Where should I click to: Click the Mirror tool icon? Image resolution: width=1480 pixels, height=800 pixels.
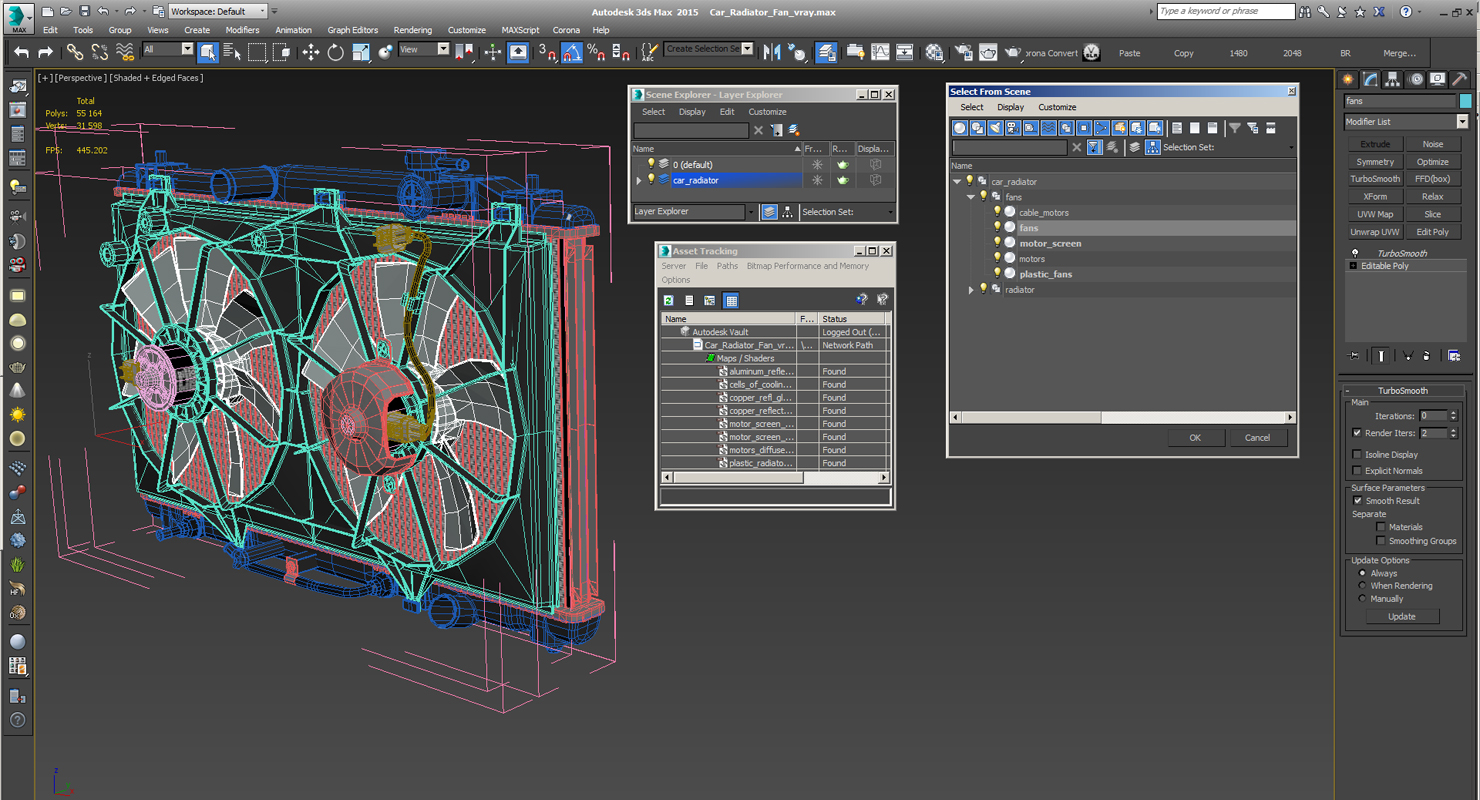tap(772, 52)
